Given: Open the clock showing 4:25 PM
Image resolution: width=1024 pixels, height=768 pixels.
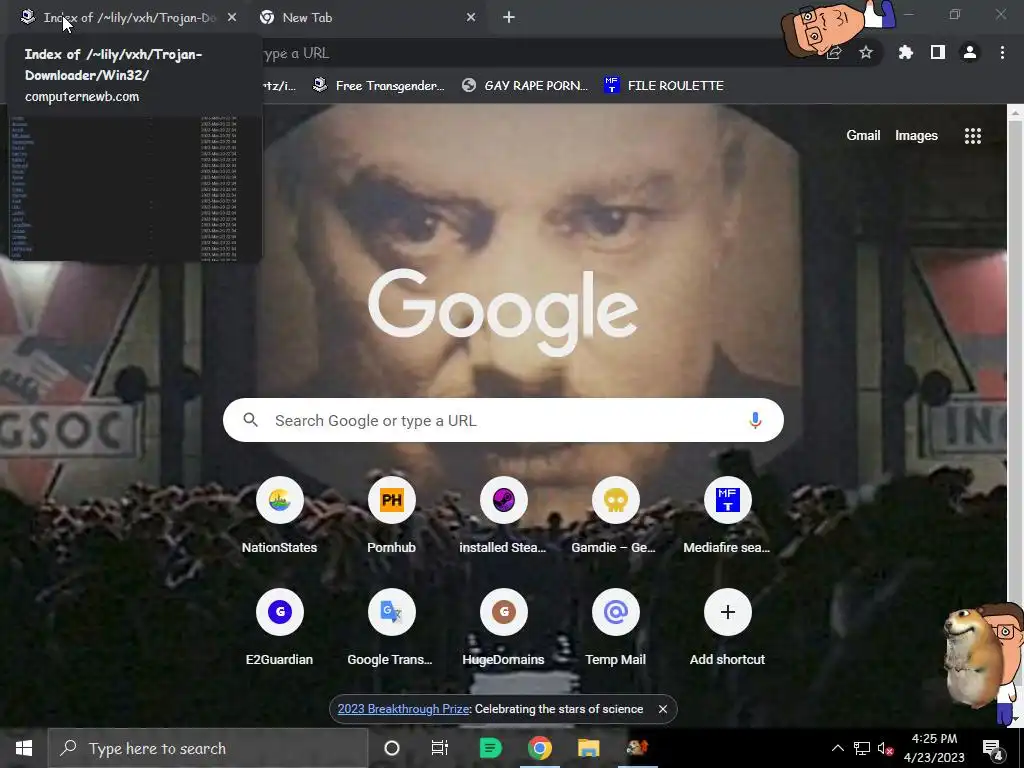Looking at the screenshot, I should (x=935, y=748).
